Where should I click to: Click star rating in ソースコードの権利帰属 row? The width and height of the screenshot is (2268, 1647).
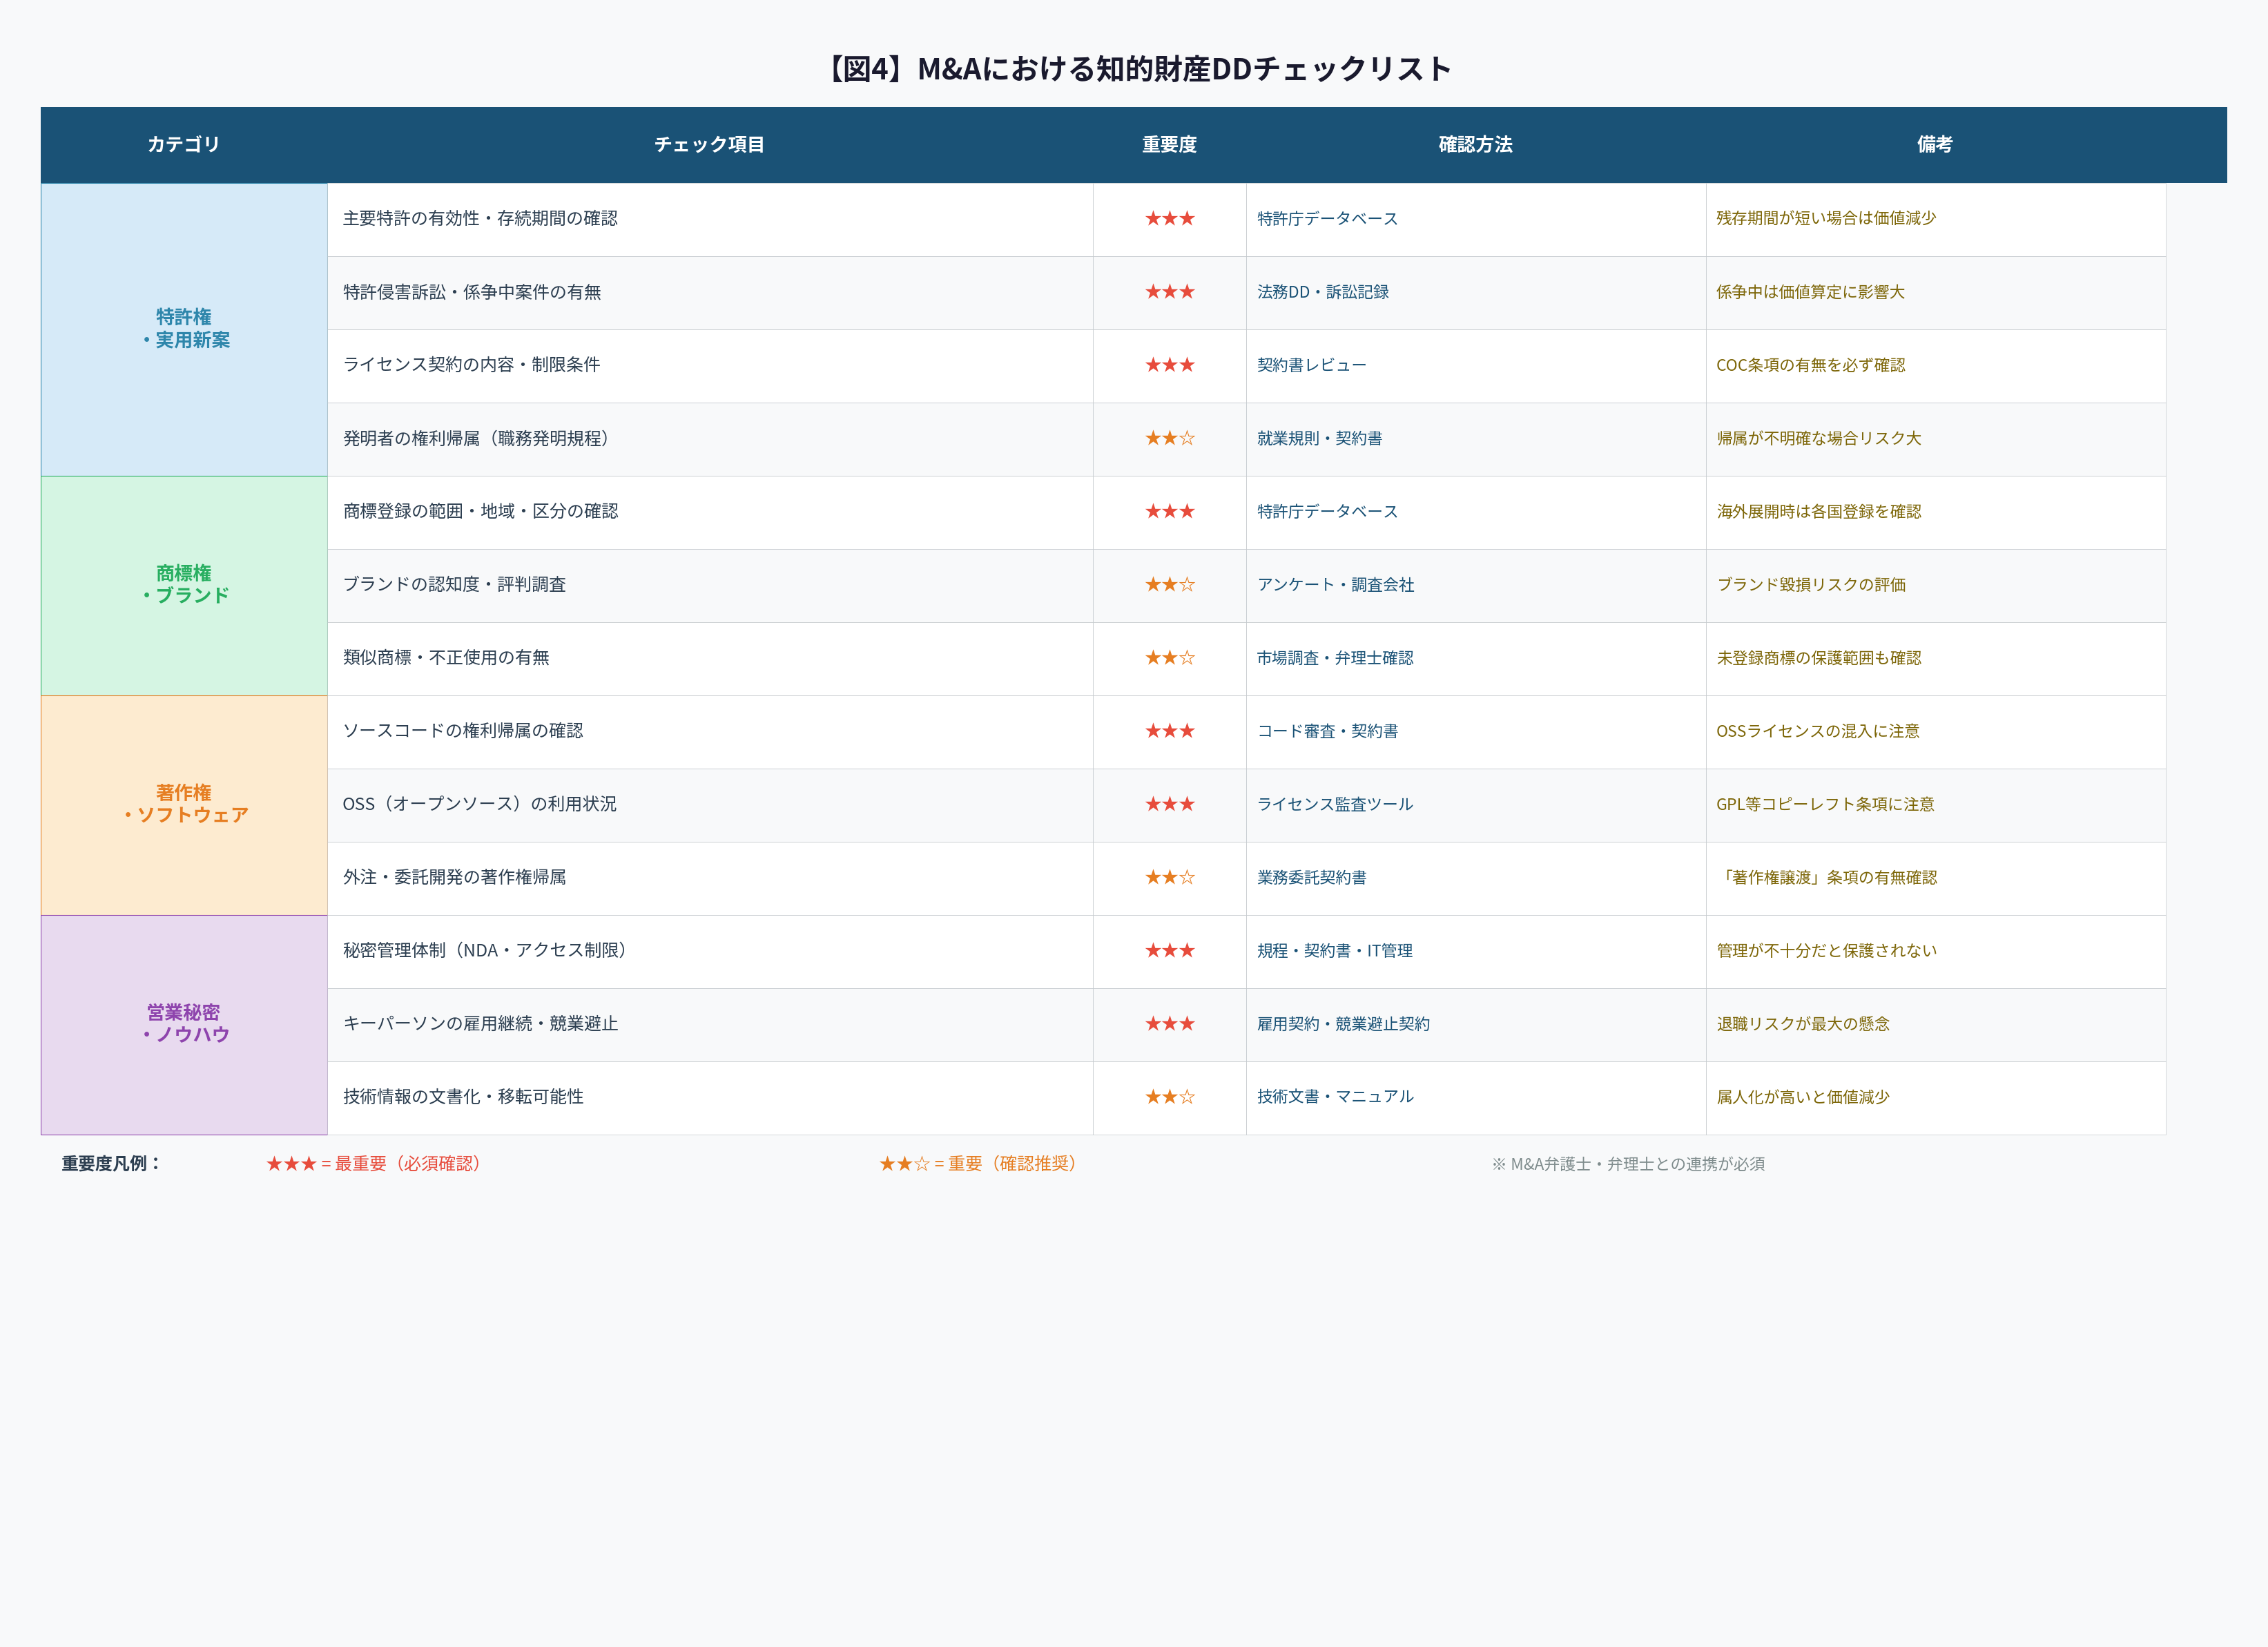(1170, 730)
